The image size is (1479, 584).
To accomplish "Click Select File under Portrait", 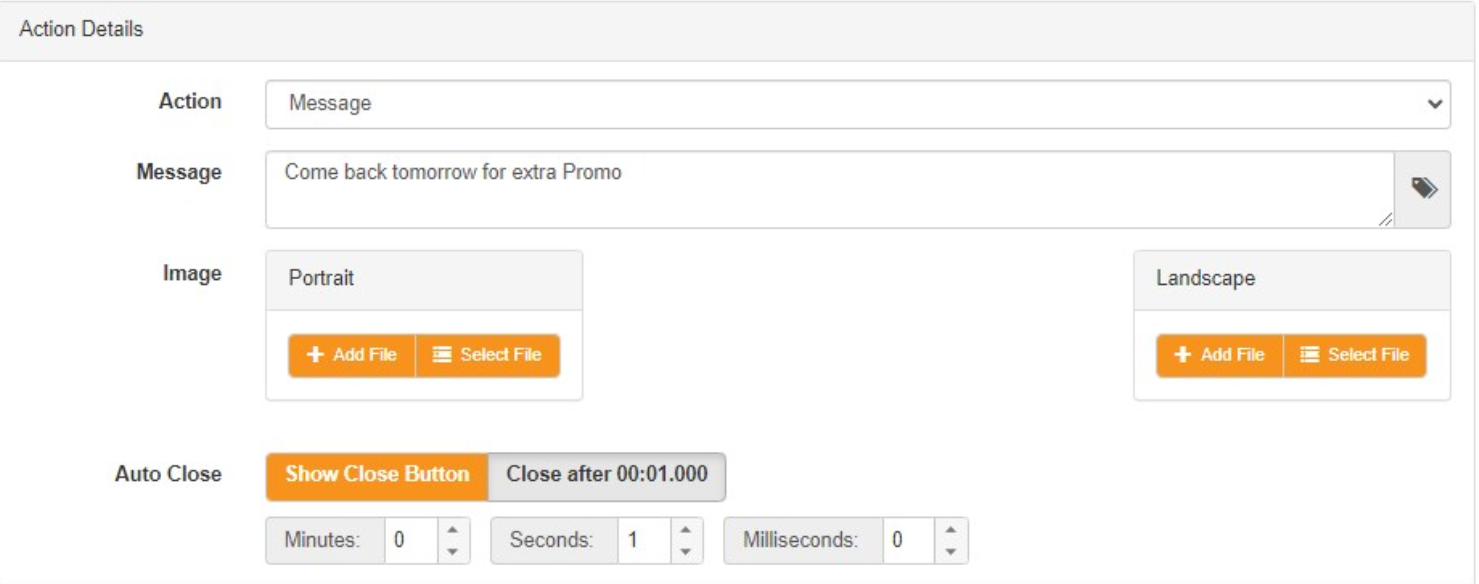I will [488, 355].
